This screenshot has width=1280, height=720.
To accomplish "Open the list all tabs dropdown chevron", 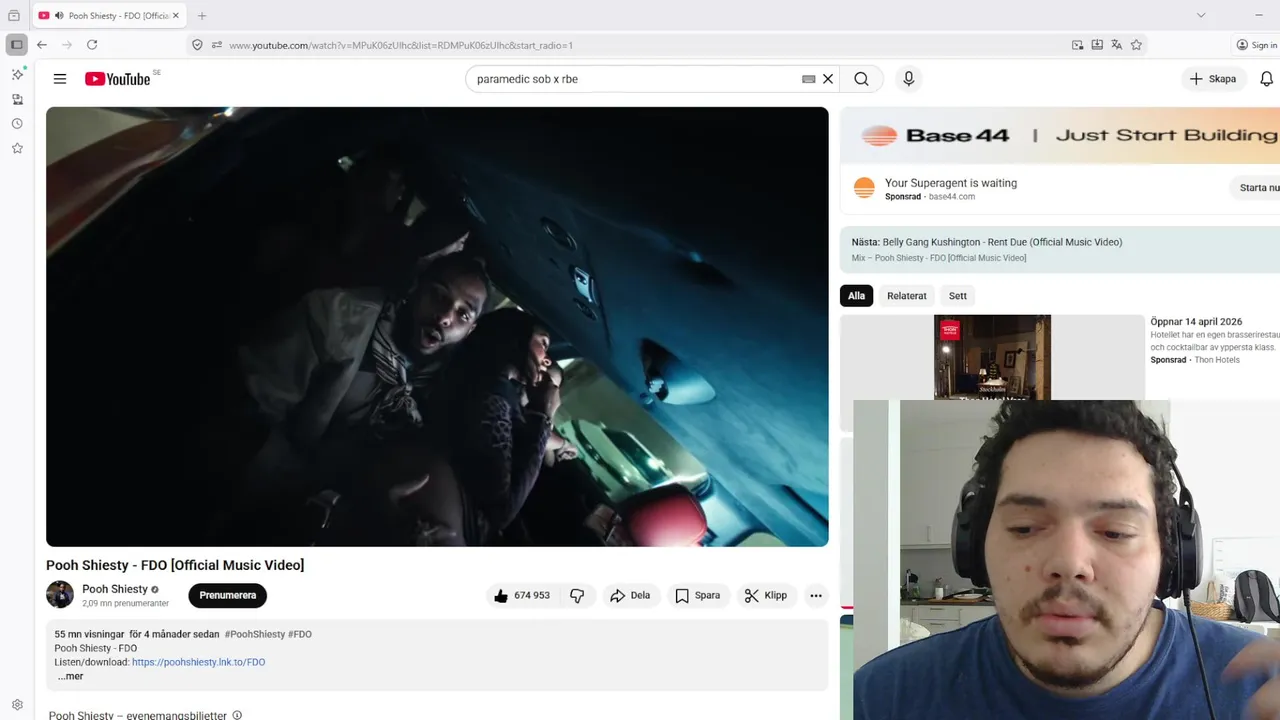I will click(x=1201, y=15).
